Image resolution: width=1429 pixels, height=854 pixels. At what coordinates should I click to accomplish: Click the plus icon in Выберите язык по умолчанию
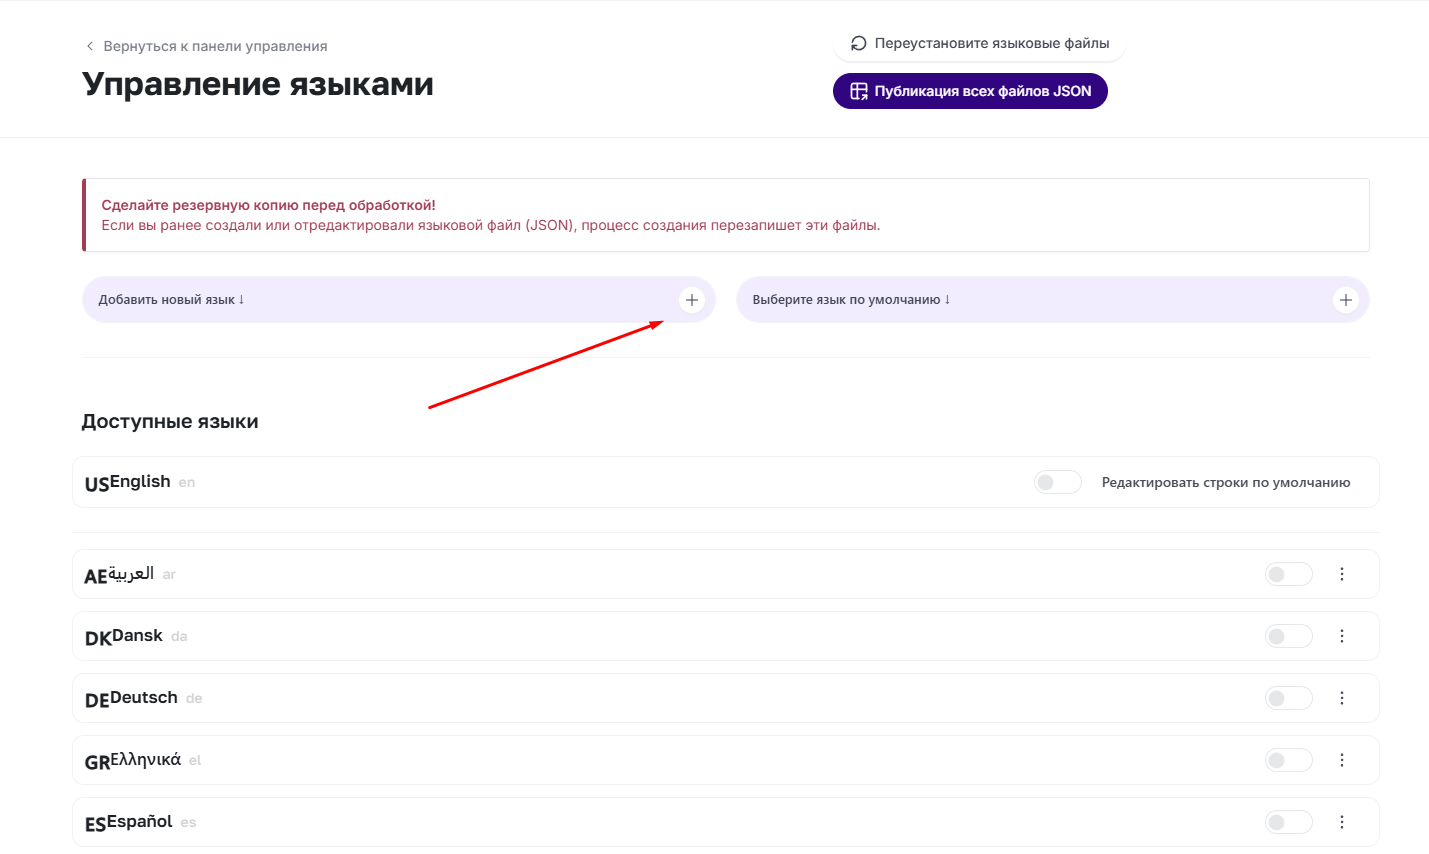coord(1345,300)
